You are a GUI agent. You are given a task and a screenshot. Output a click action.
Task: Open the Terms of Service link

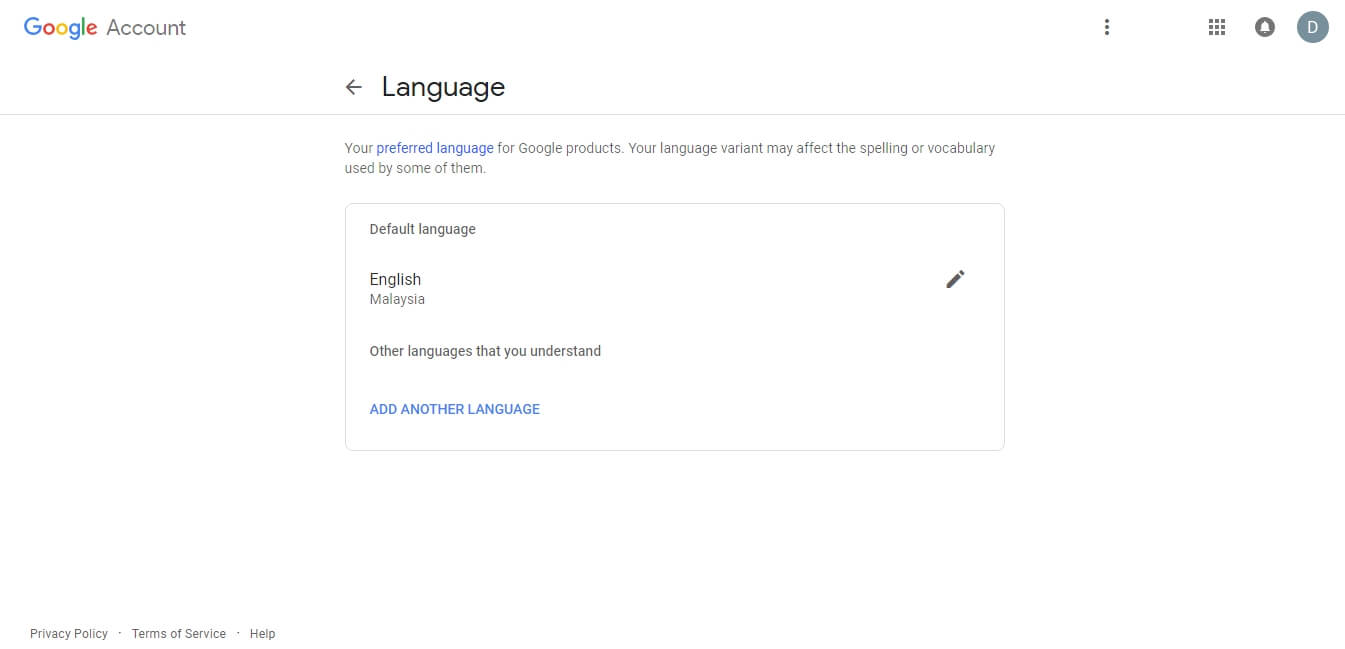point(178,633)
